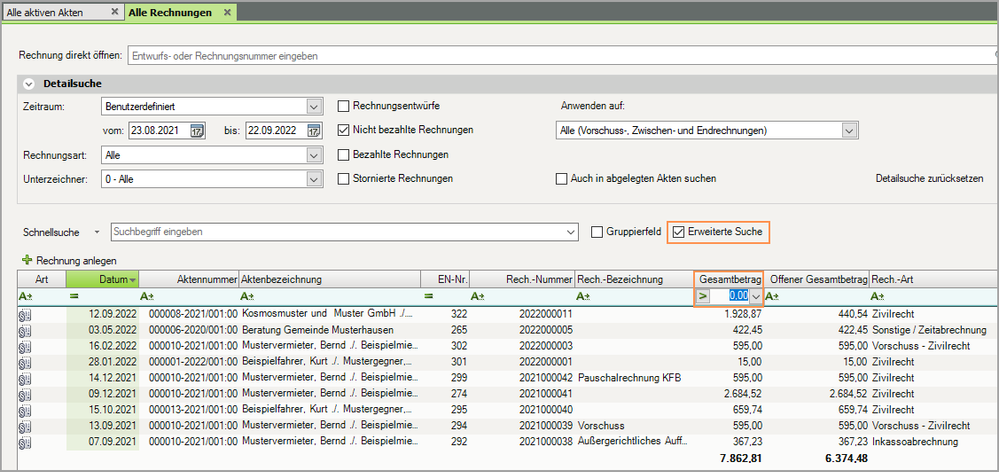The height and width of the screenshot is (472, 999).
Task: Click the filter operator icon under Rech.-Art
Action: [x=878, y=296]
